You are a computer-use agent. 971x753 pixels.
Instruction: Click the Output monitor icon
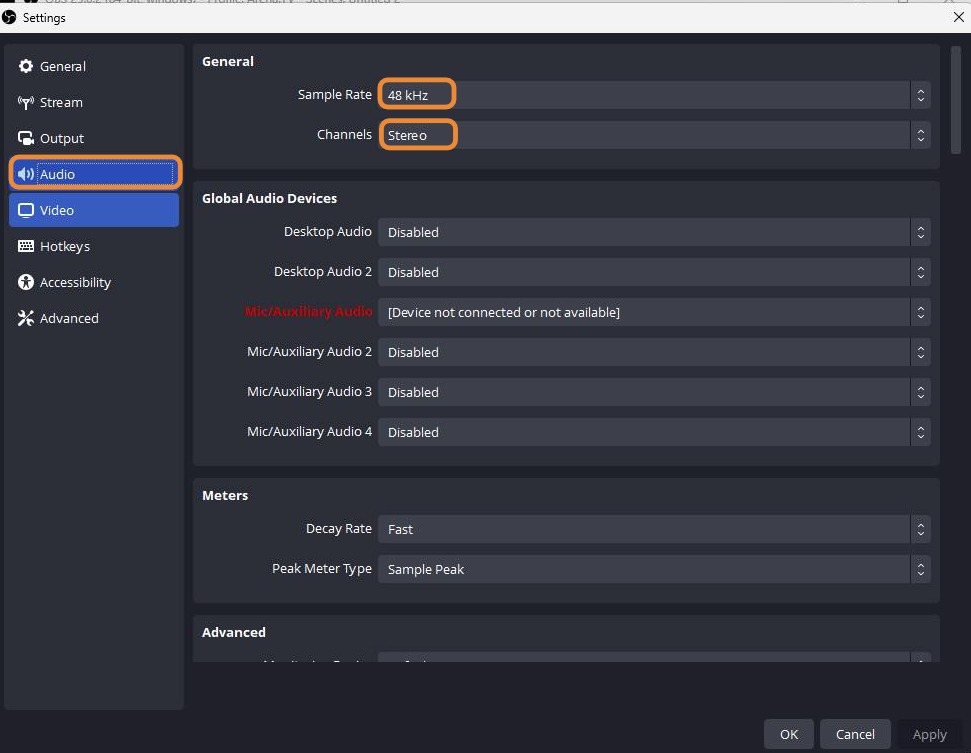click(25, 138)
